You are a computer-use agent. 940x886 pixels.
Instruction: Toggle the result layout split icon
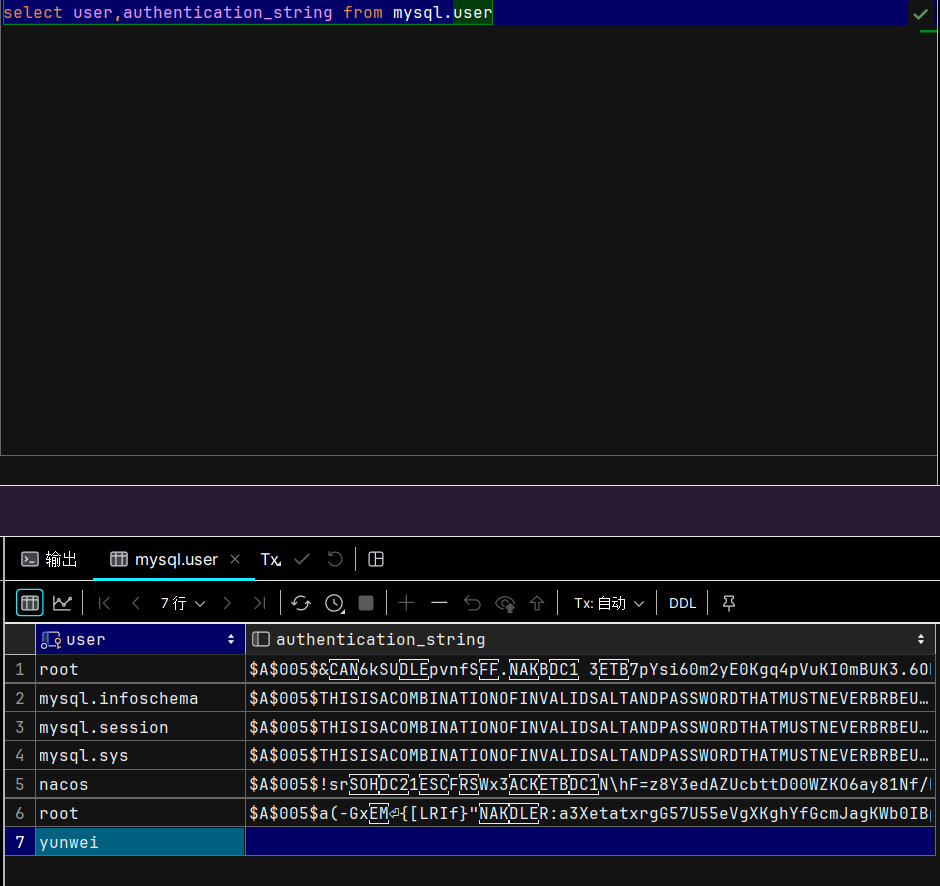(376, 559)
